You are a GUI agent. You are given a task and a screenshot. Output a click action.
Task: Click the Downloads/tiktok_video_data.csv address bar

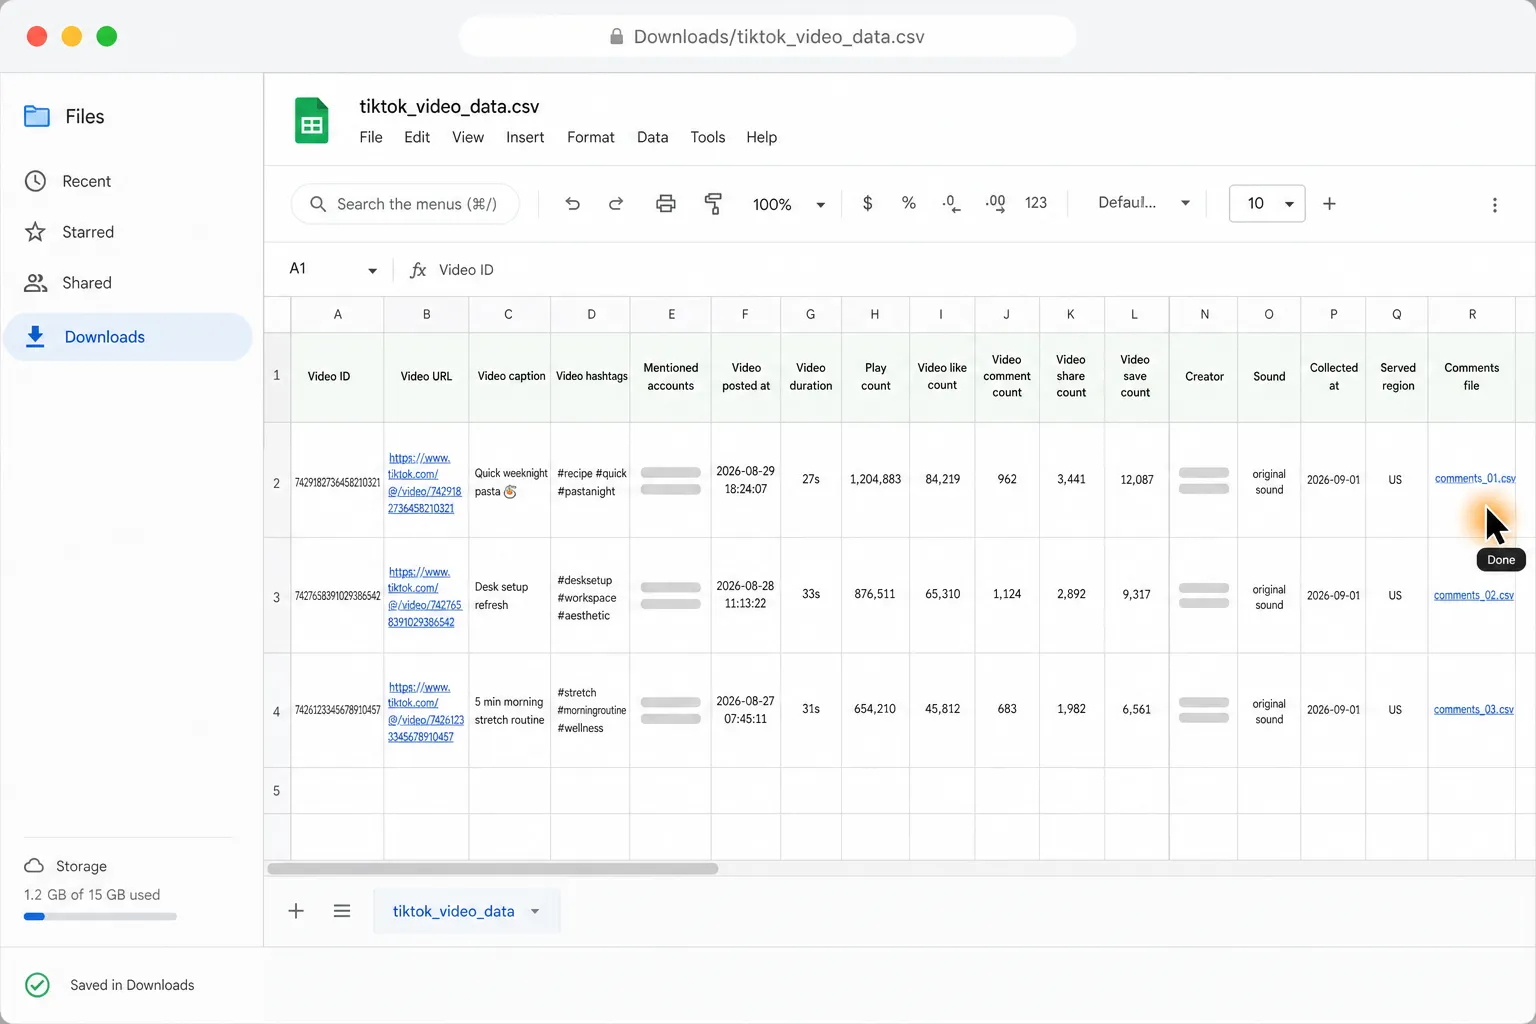[x=768, y=37]
